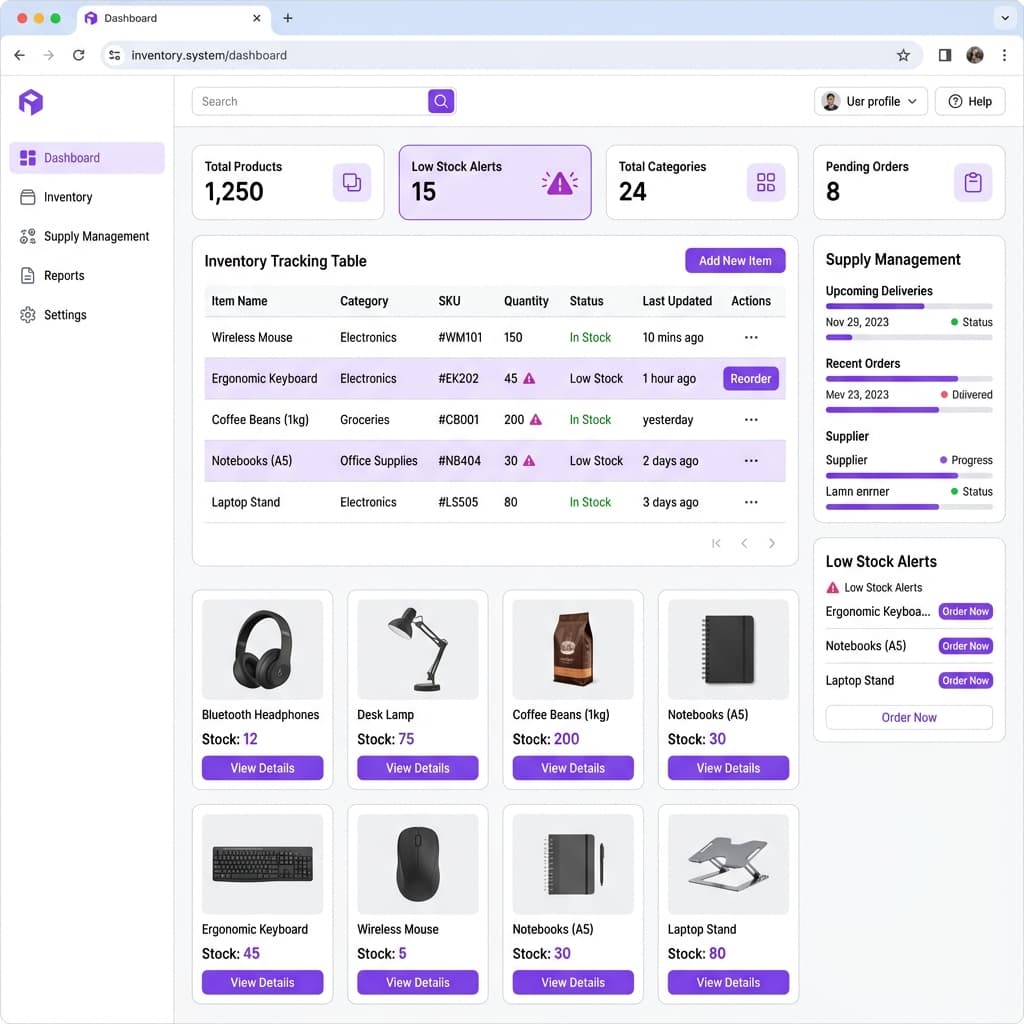
Task: Open Supply Management in the sidebar
Action: [x=96, y=236]
